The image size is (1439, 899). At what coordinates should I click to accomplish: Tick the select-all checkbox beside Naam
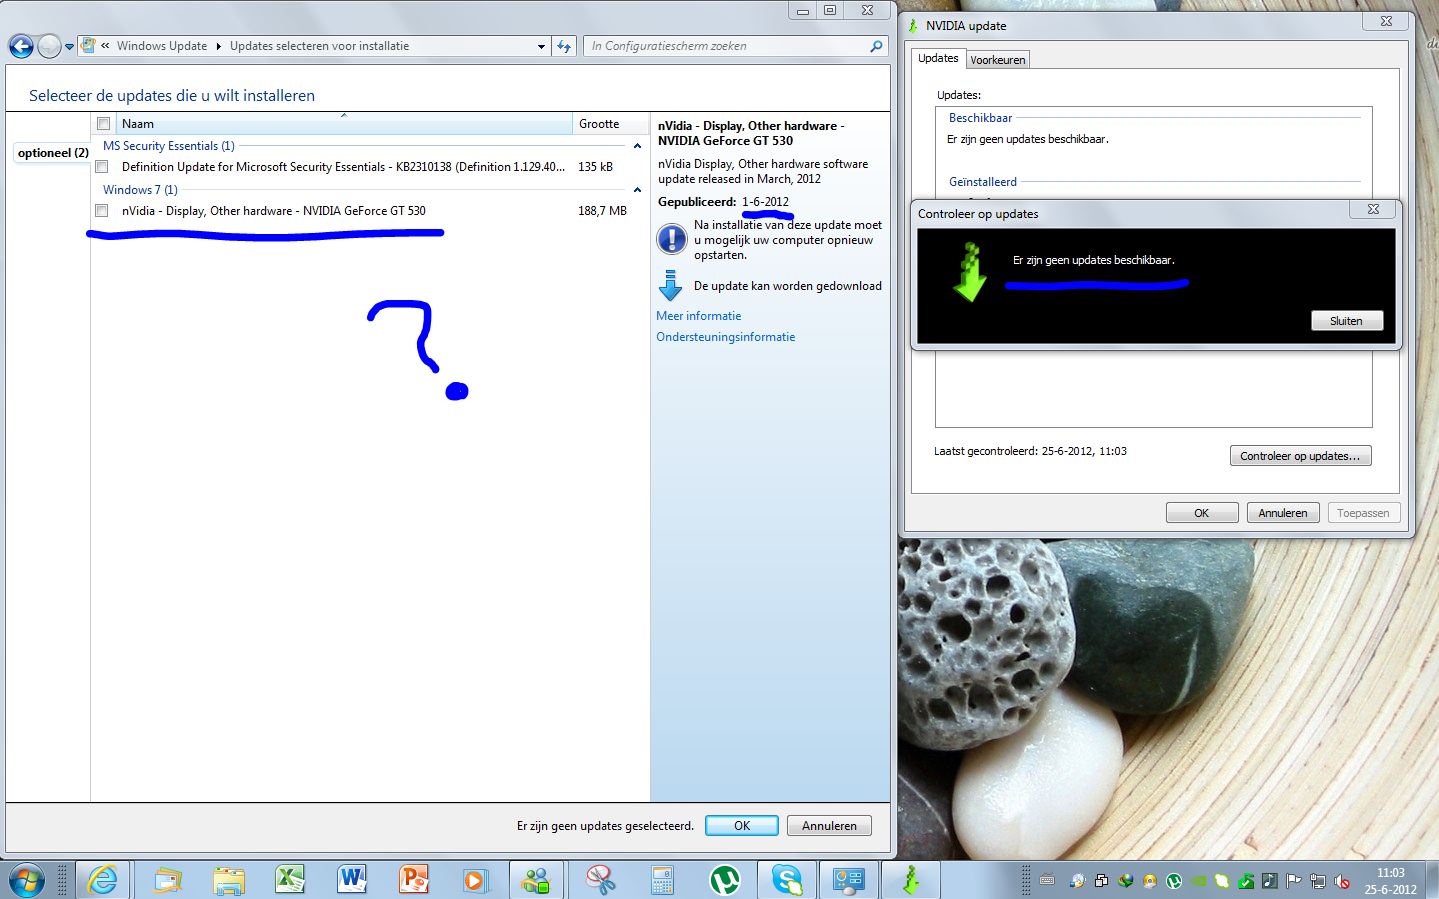(x=103, y=124)
